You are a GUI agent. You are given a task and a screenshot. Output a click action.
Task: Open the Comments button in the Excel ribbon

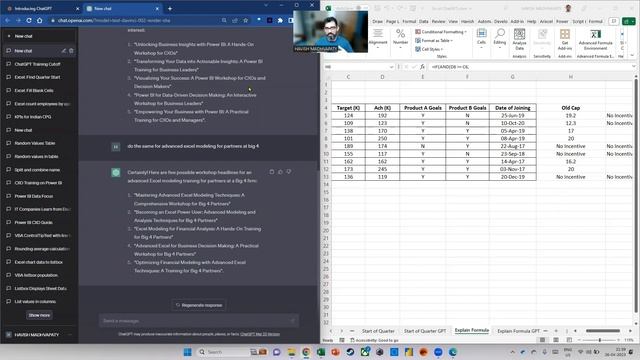tap(614, 21)
